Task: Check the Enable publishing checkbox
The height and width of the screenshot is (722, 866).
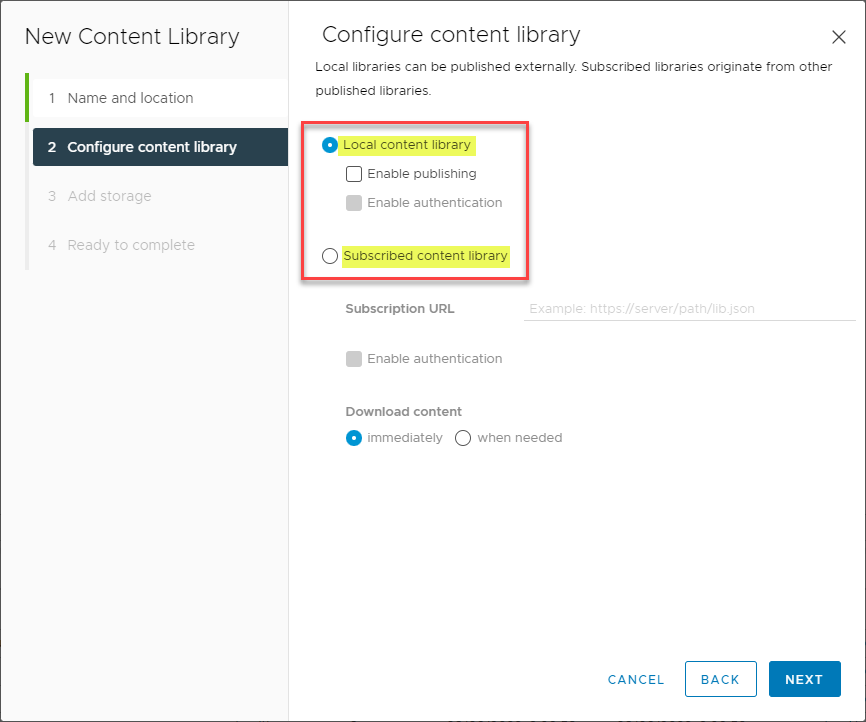Action: (x=353, y=174)
